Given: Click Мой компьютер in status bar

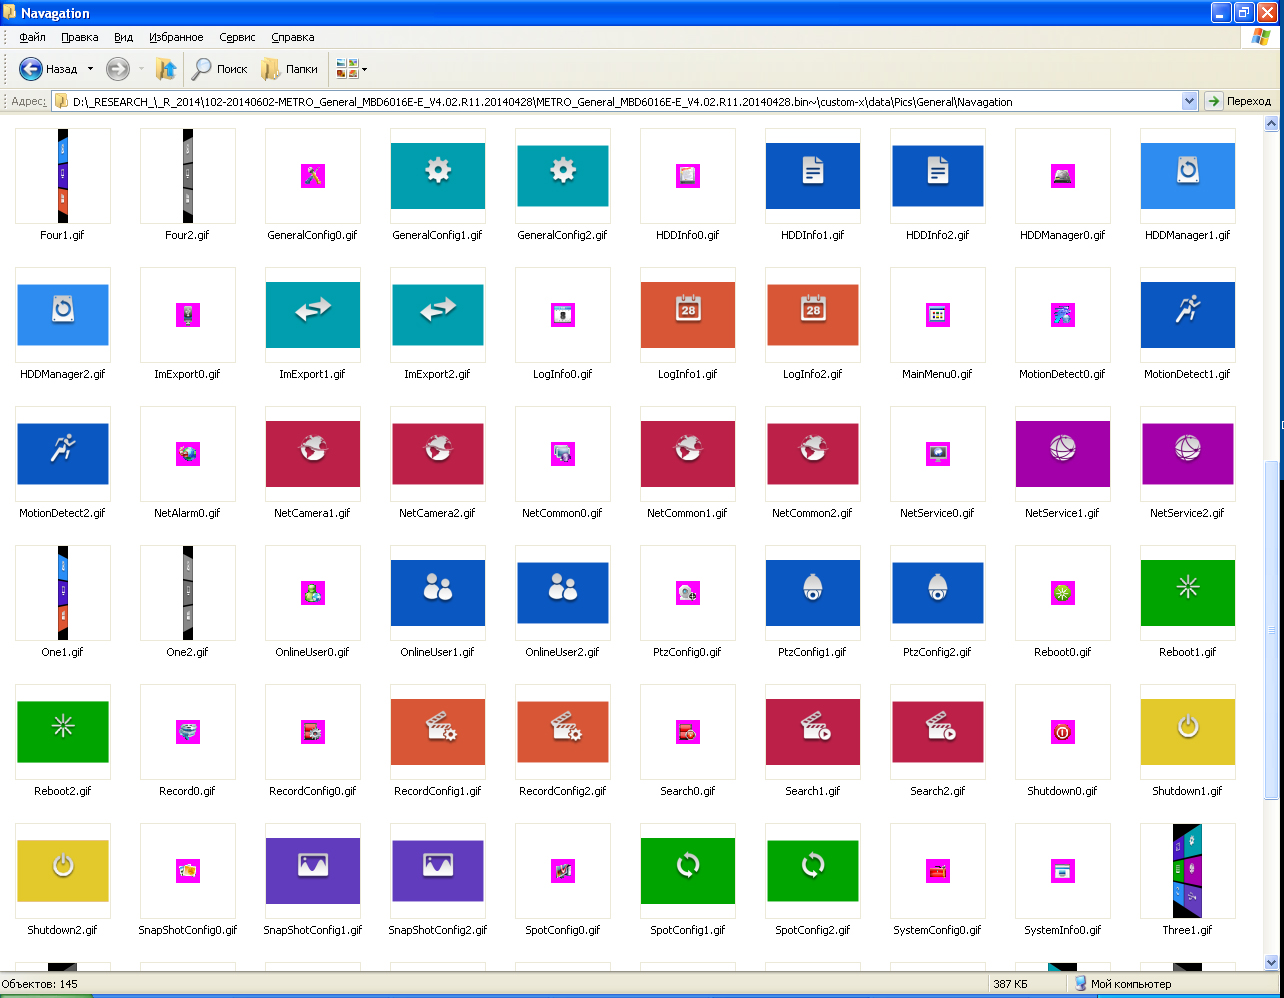Looking at the screenshot, I should (1122, 984).
